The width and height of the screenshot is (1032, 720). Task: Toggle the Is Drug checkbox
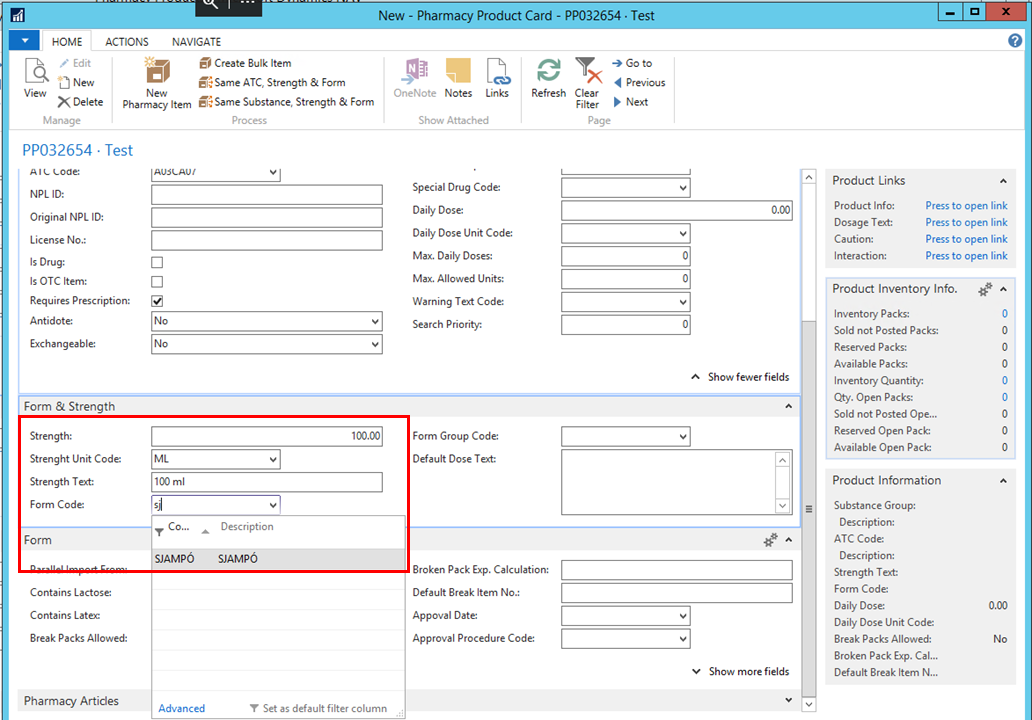tap(157, 262)
